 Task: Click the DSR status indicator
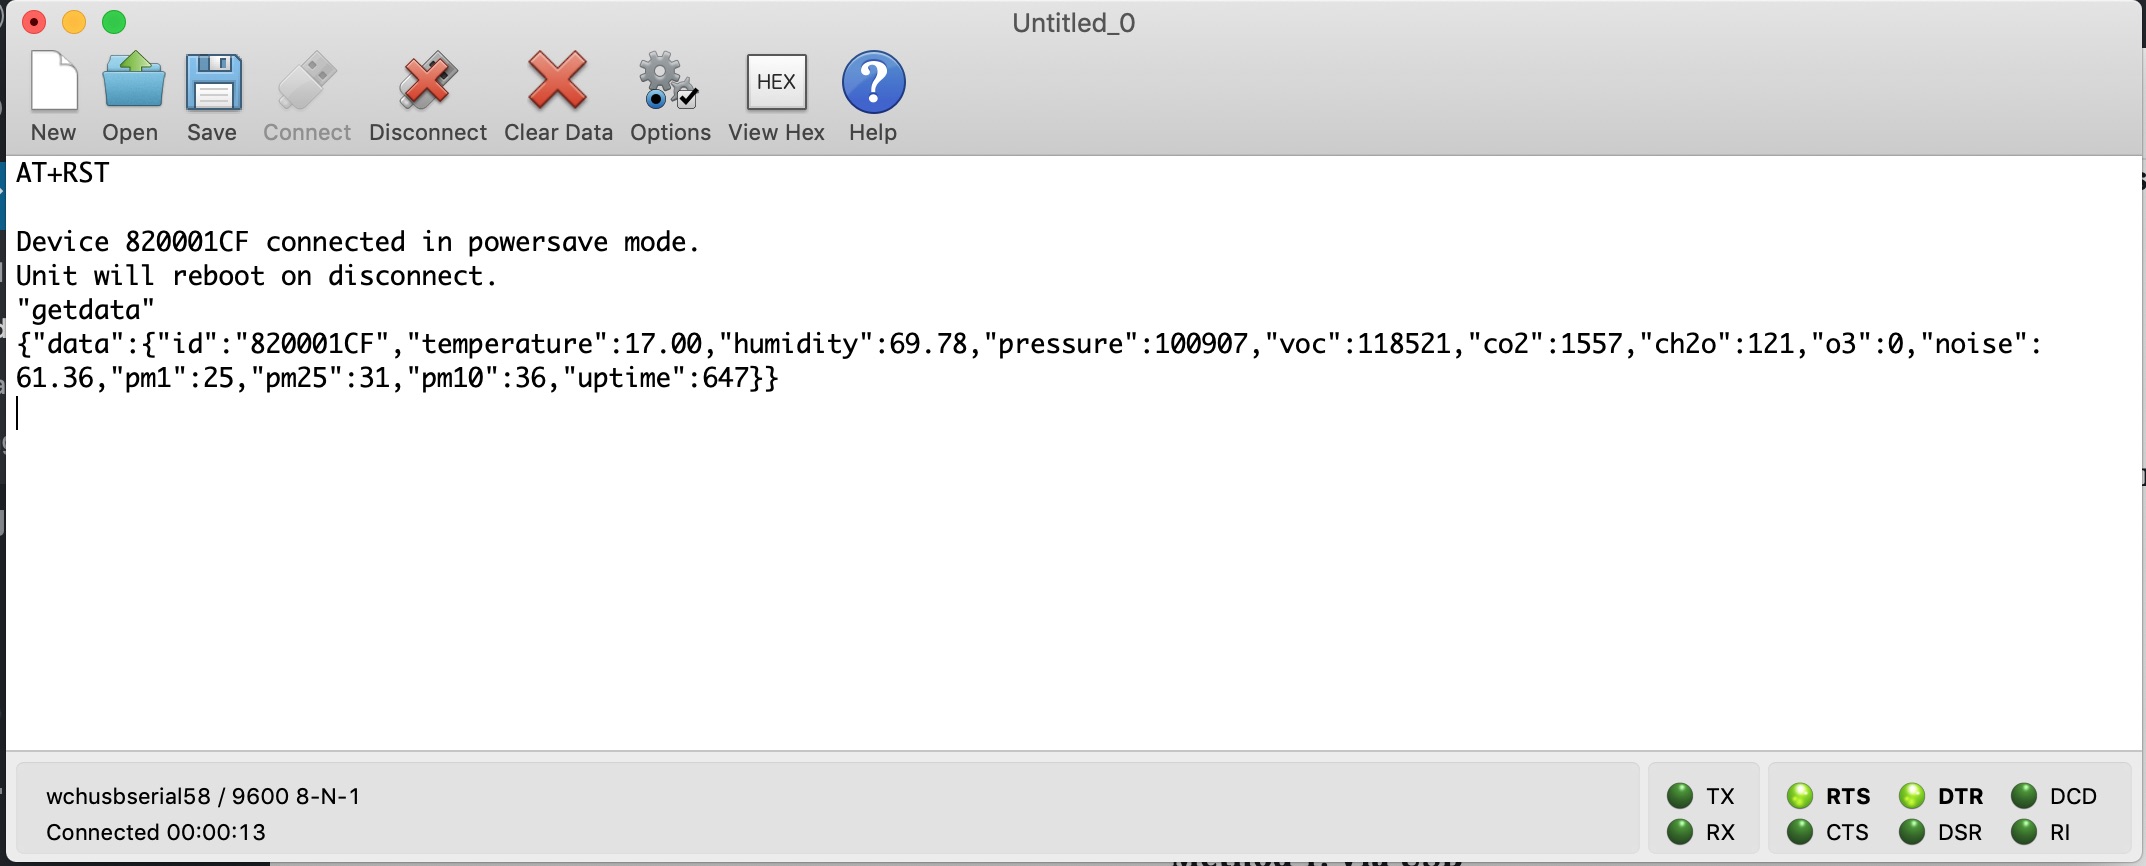pos(1913,831)
